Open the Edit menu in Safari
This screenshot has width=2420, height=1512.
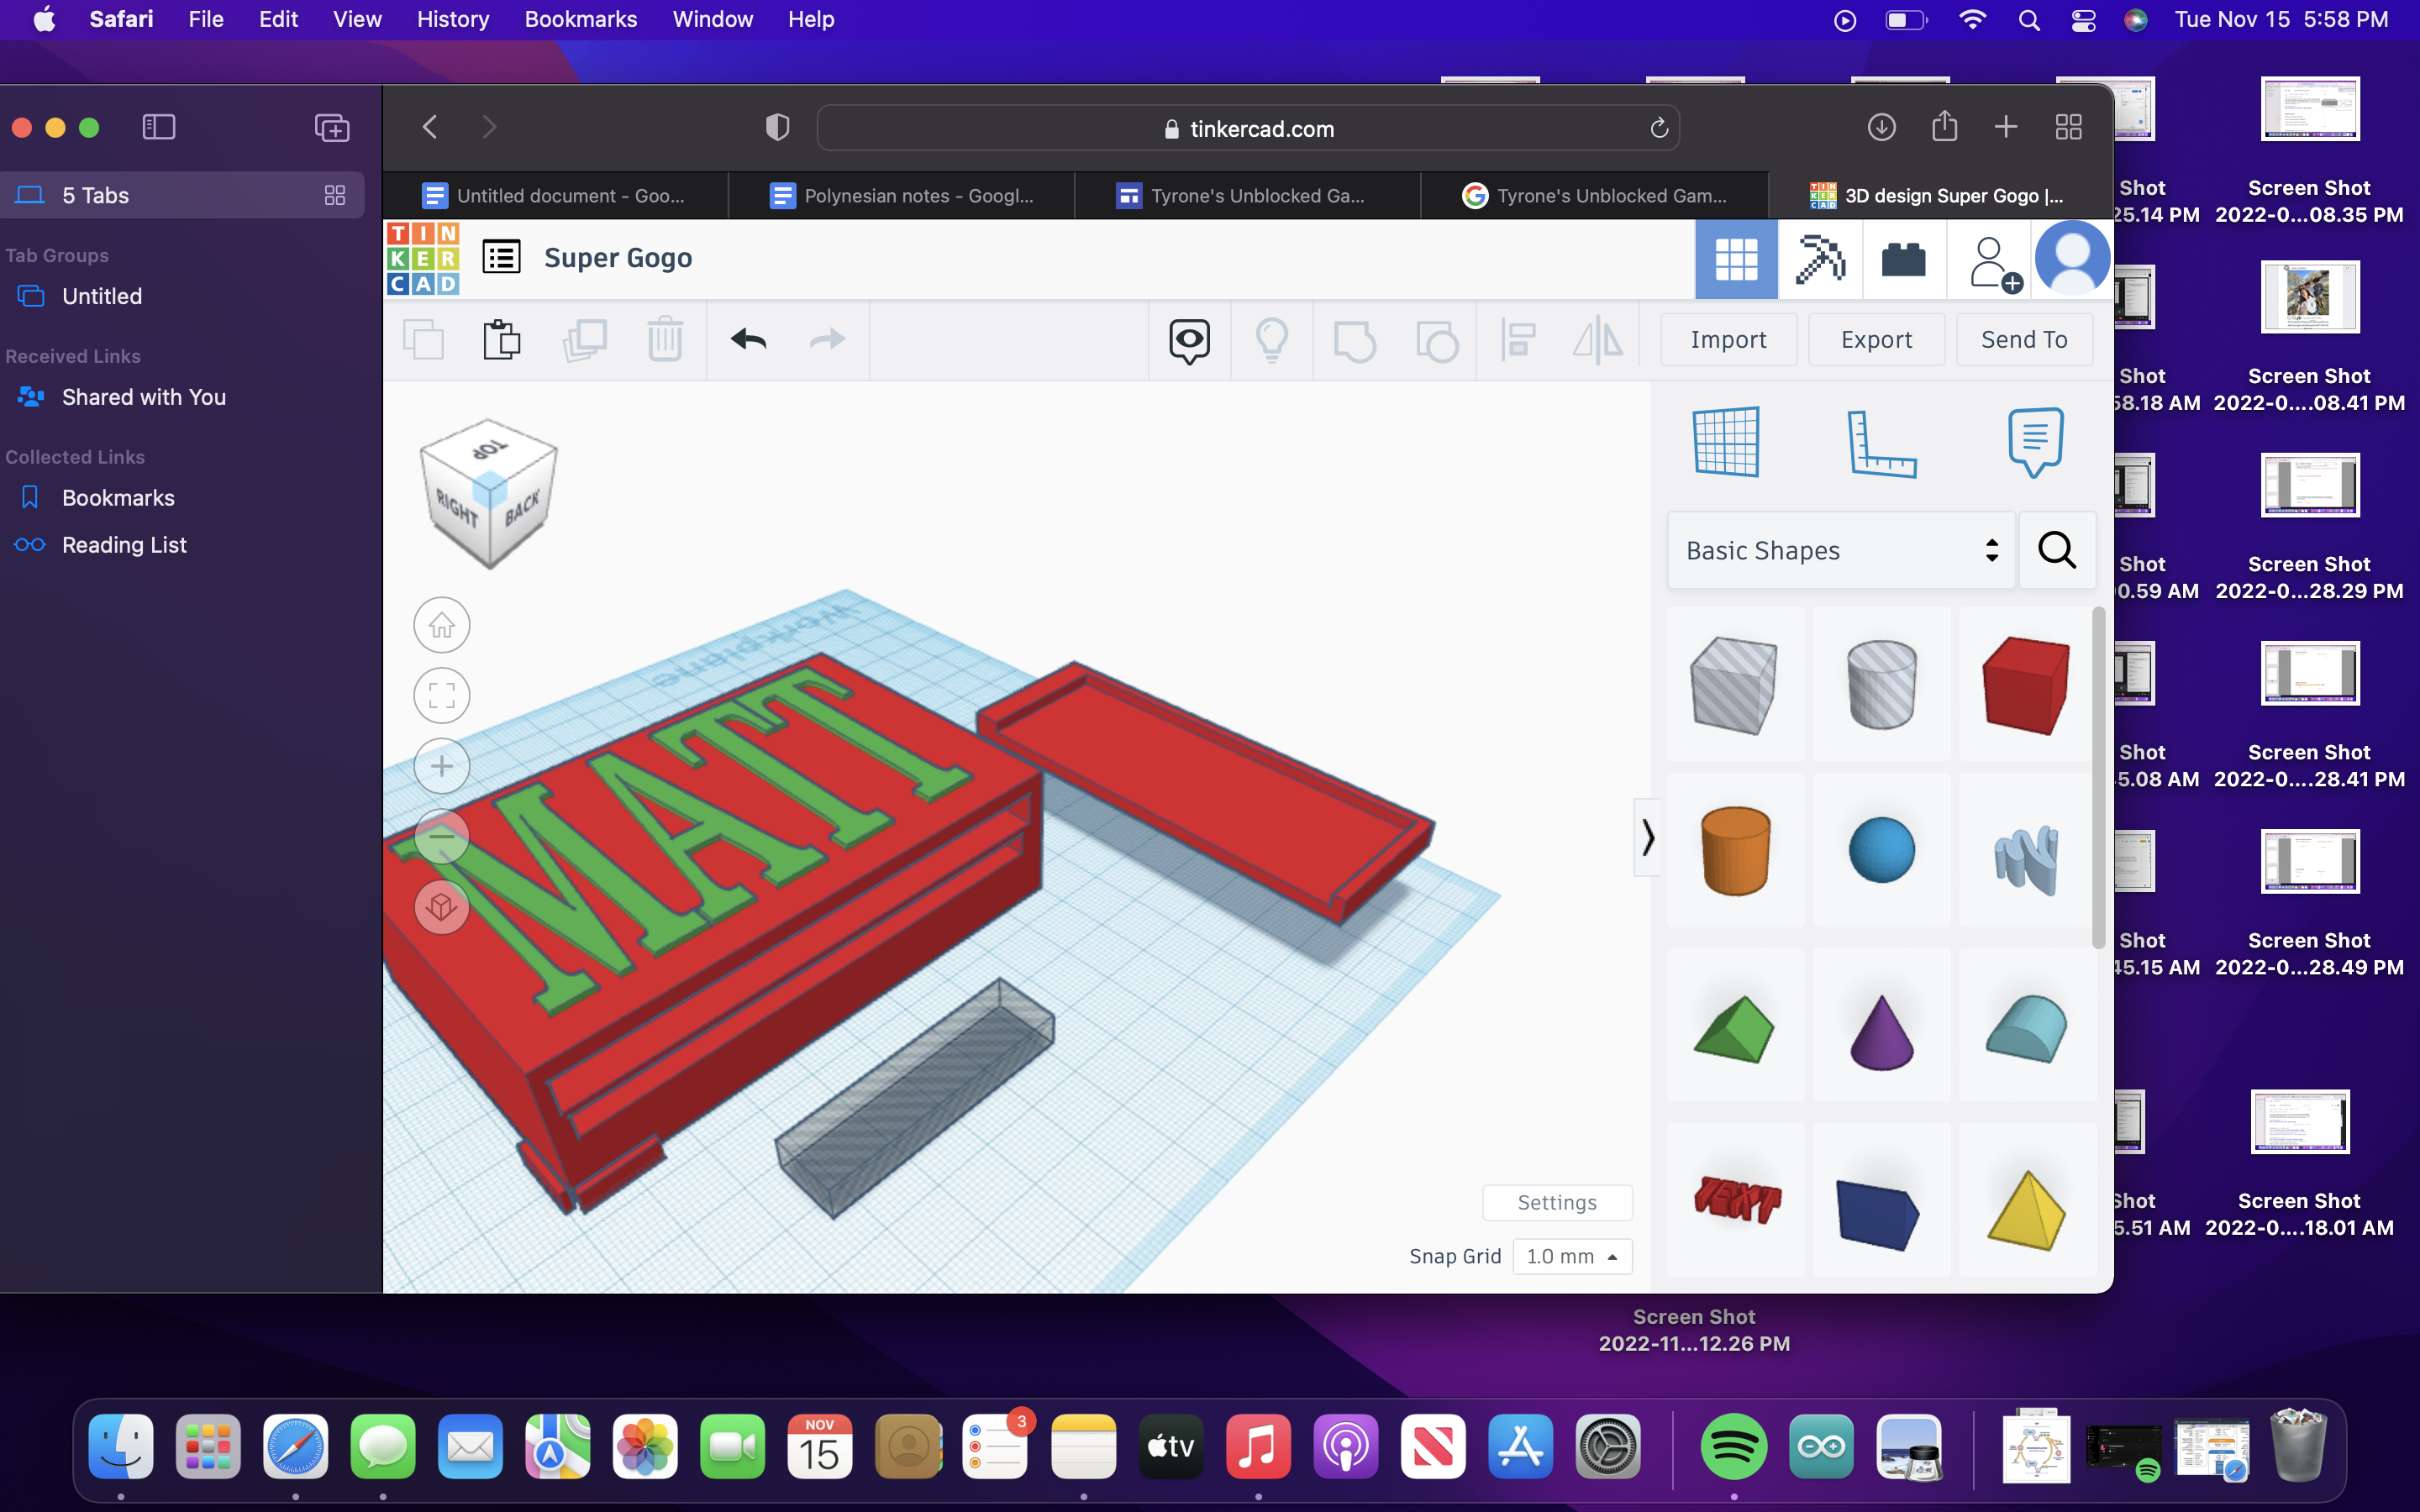click(x=277, y=19)
